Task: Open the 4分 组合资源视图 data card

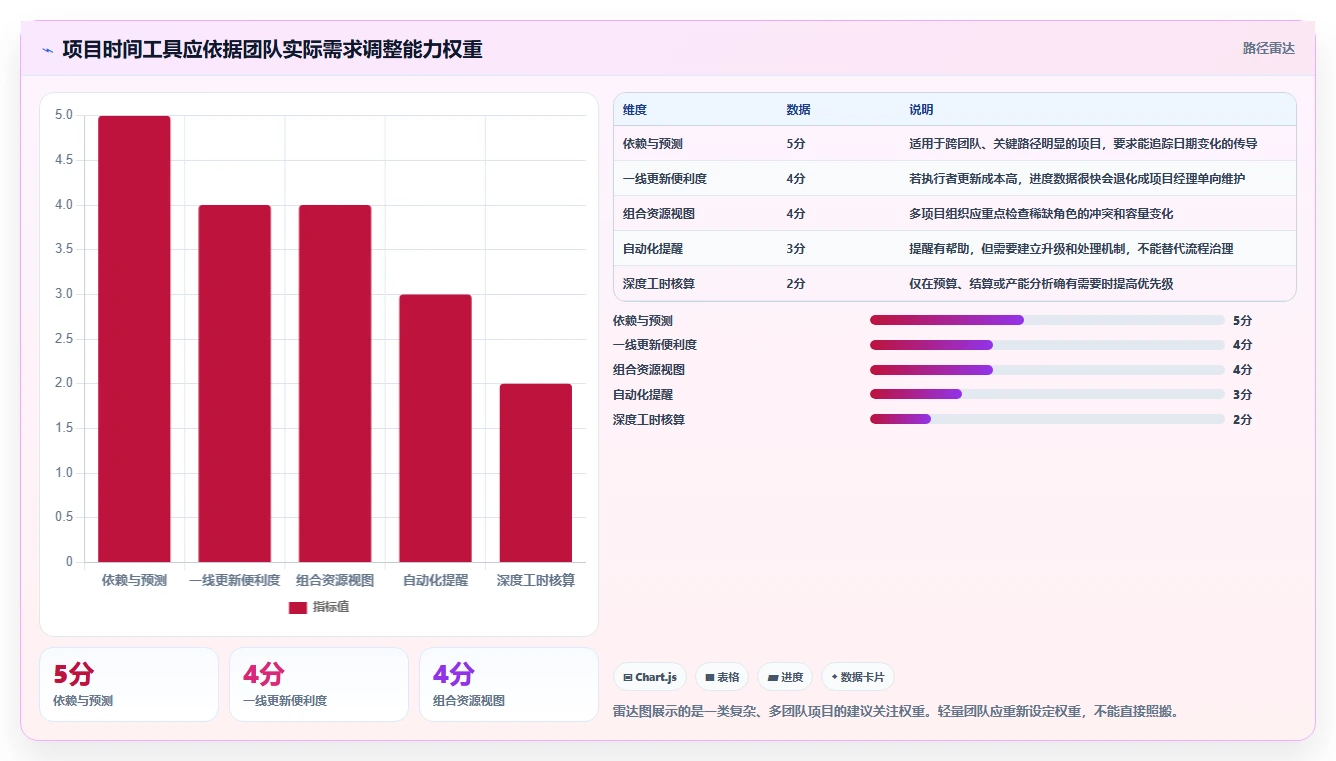Action: [509, 684]
